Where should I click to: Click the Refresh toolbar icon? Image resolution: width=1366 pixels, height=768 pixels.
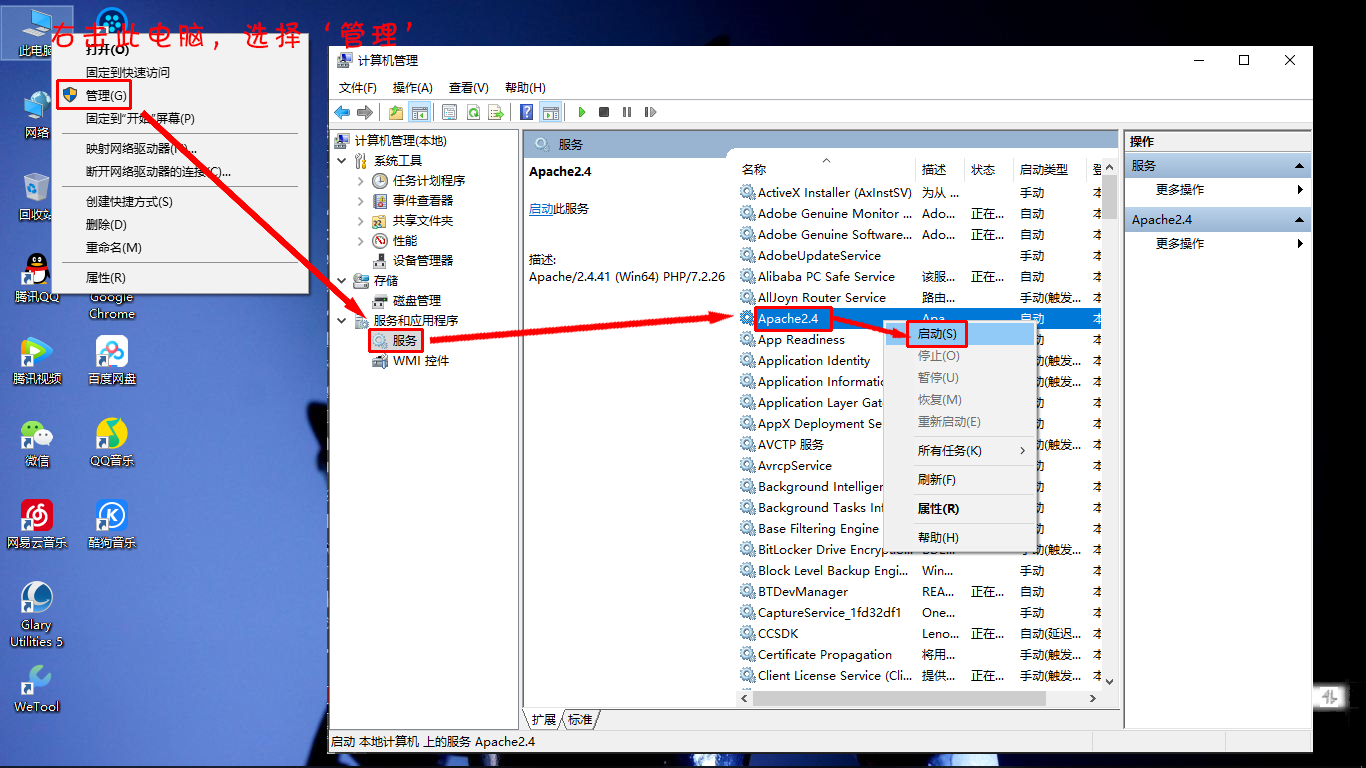point(473,112)
